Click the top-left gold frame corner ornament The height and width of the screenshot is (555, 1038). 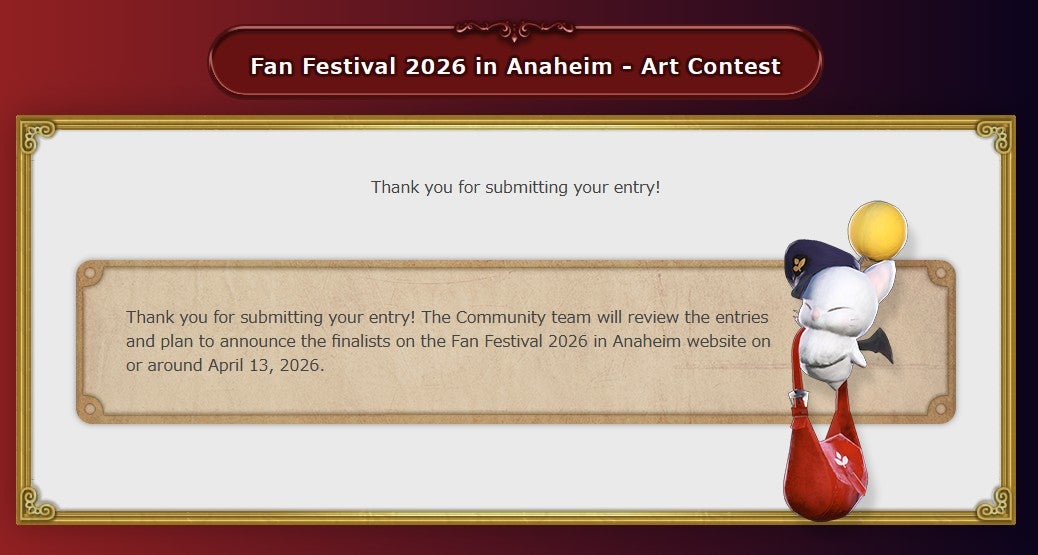pos(36,135)
